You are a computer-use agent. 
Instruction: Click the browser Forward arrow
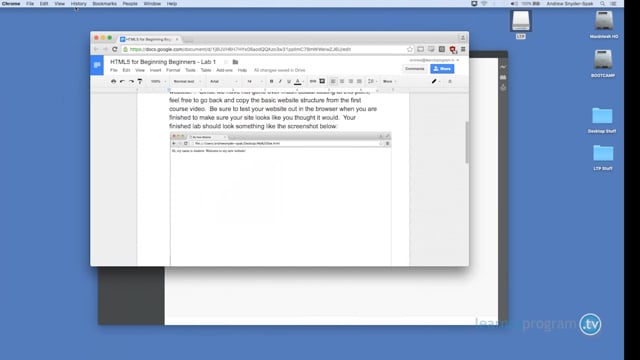pos(105,49)
